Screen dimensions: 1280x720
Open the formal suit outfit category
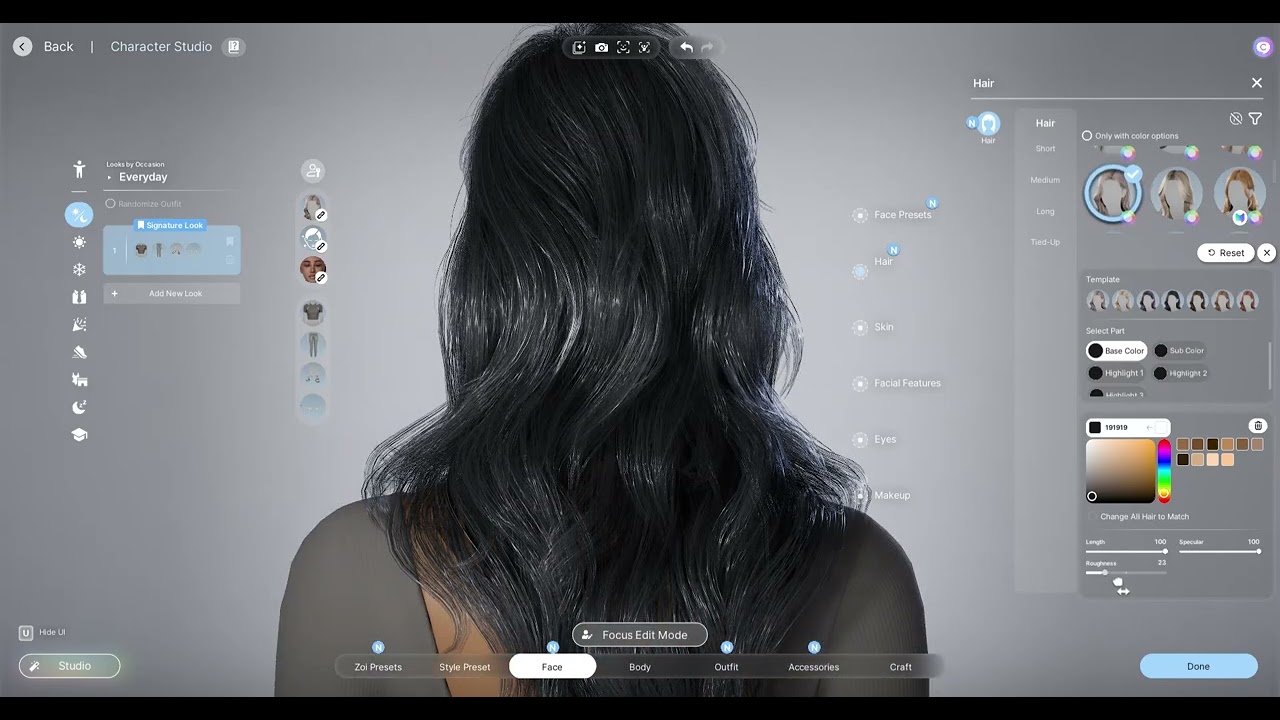coord(79,297)
